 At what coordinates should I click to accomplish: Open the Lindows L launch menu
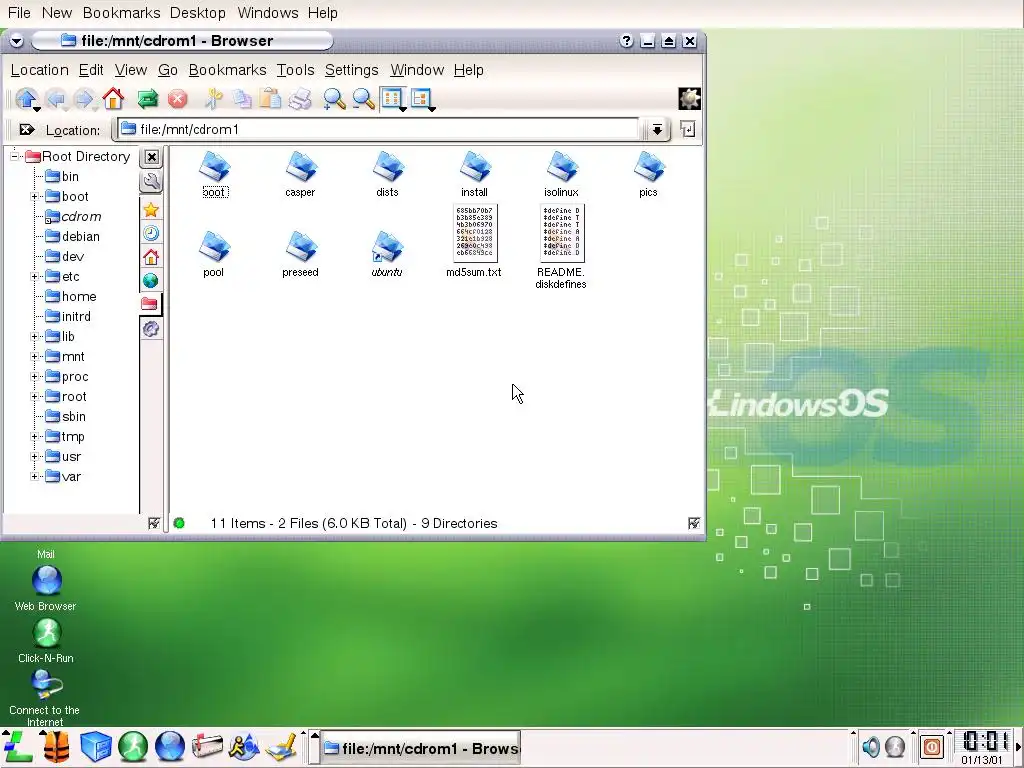tap(18, 746)
